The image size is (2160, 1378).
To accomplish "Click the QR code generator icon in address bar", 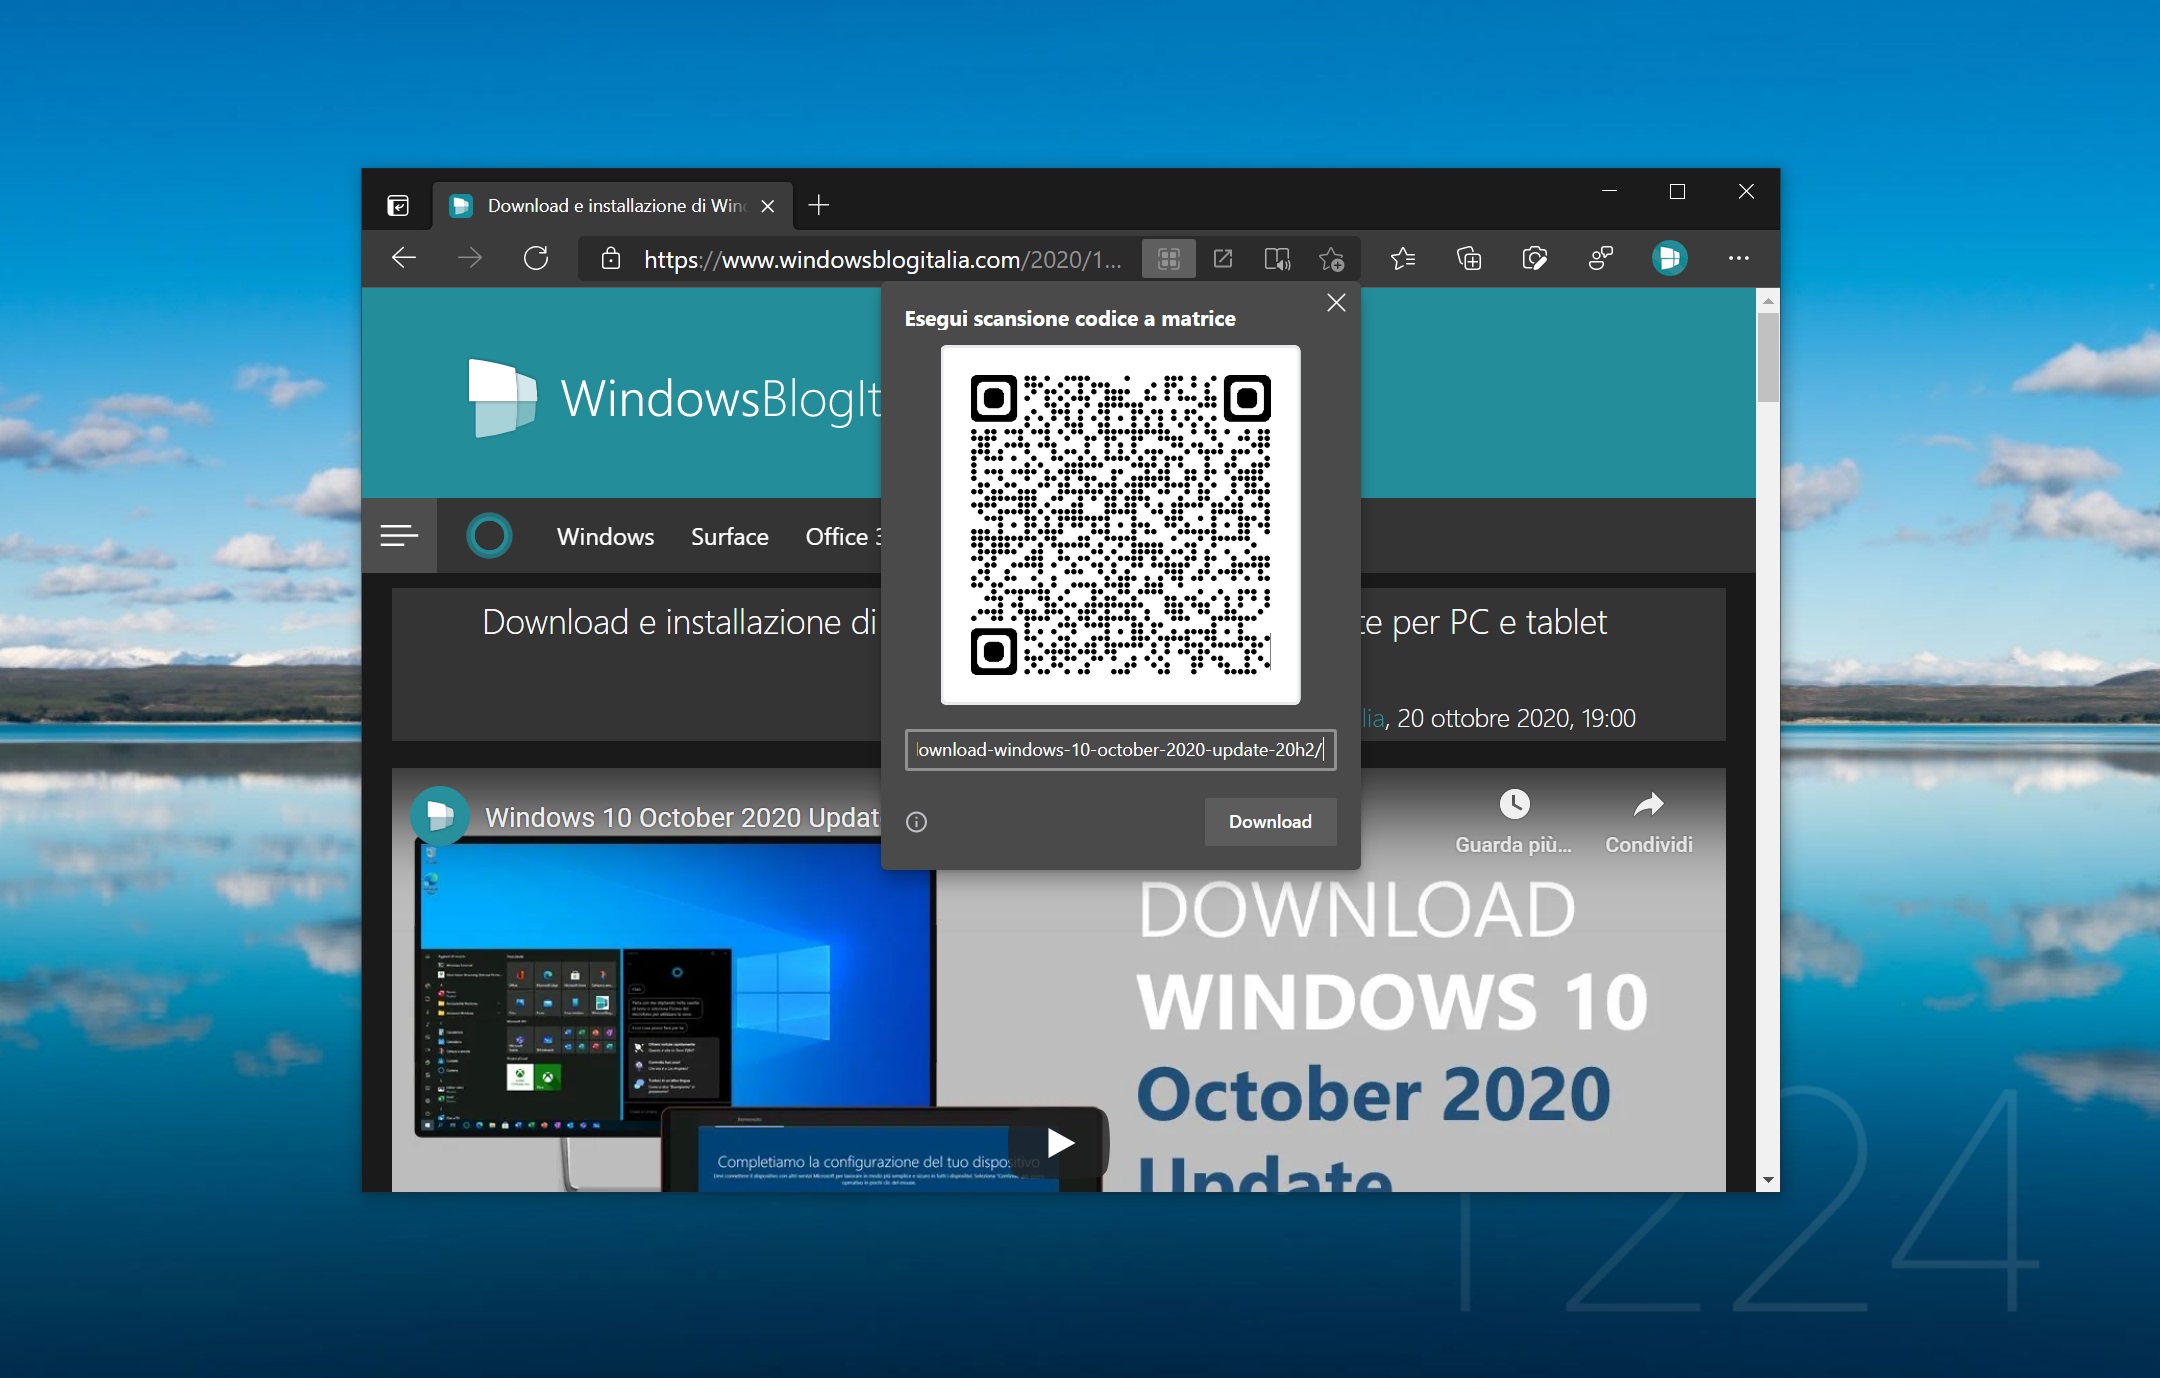I will 1168,259.
